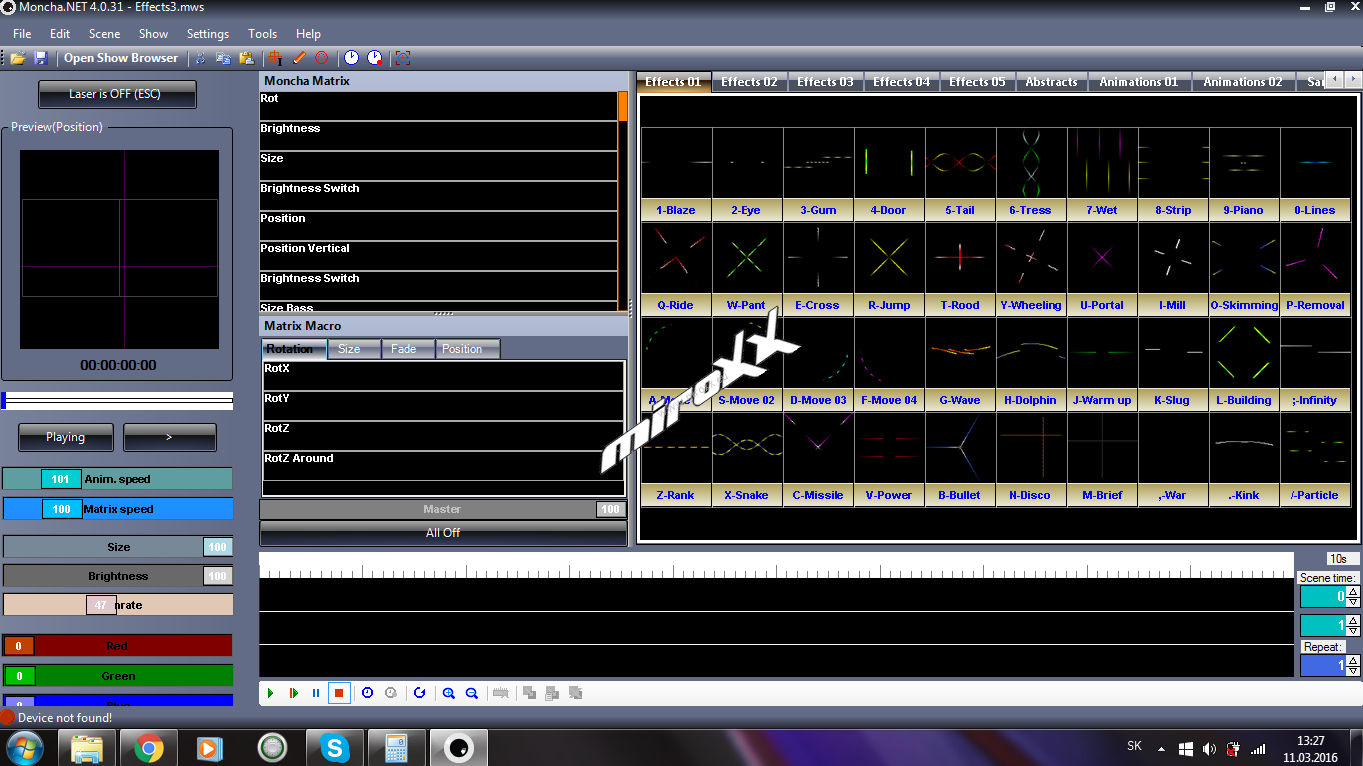The width and height of the screenshot is (1363, 766).
Task: Switch to Animations 01 tab
Action: pyautogui.click(x=1139, y=82)
